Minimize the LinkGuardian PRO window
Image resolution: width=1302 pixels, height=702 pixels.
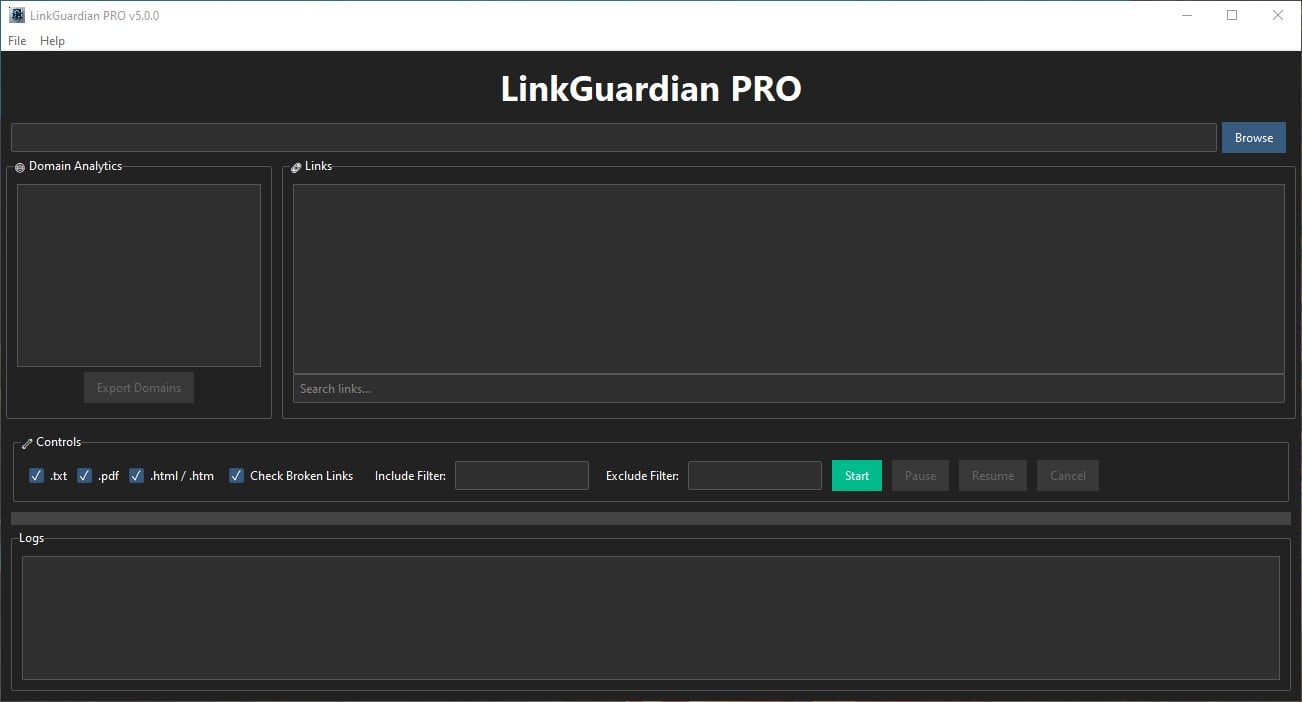pyautogui.click(x=1186, y=15)
